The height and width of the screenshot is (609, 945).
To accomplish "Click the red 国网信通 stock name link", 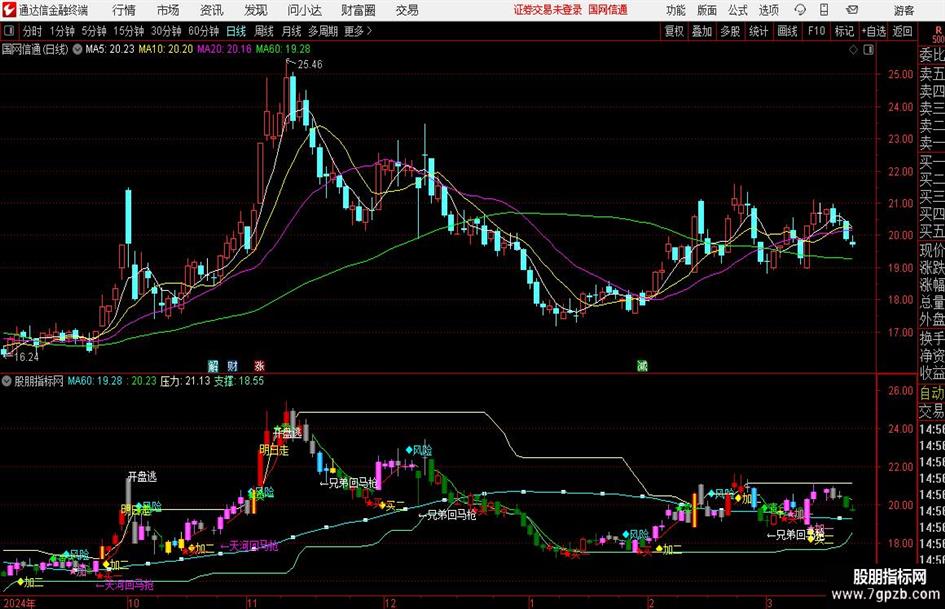I will click(608, 10).
